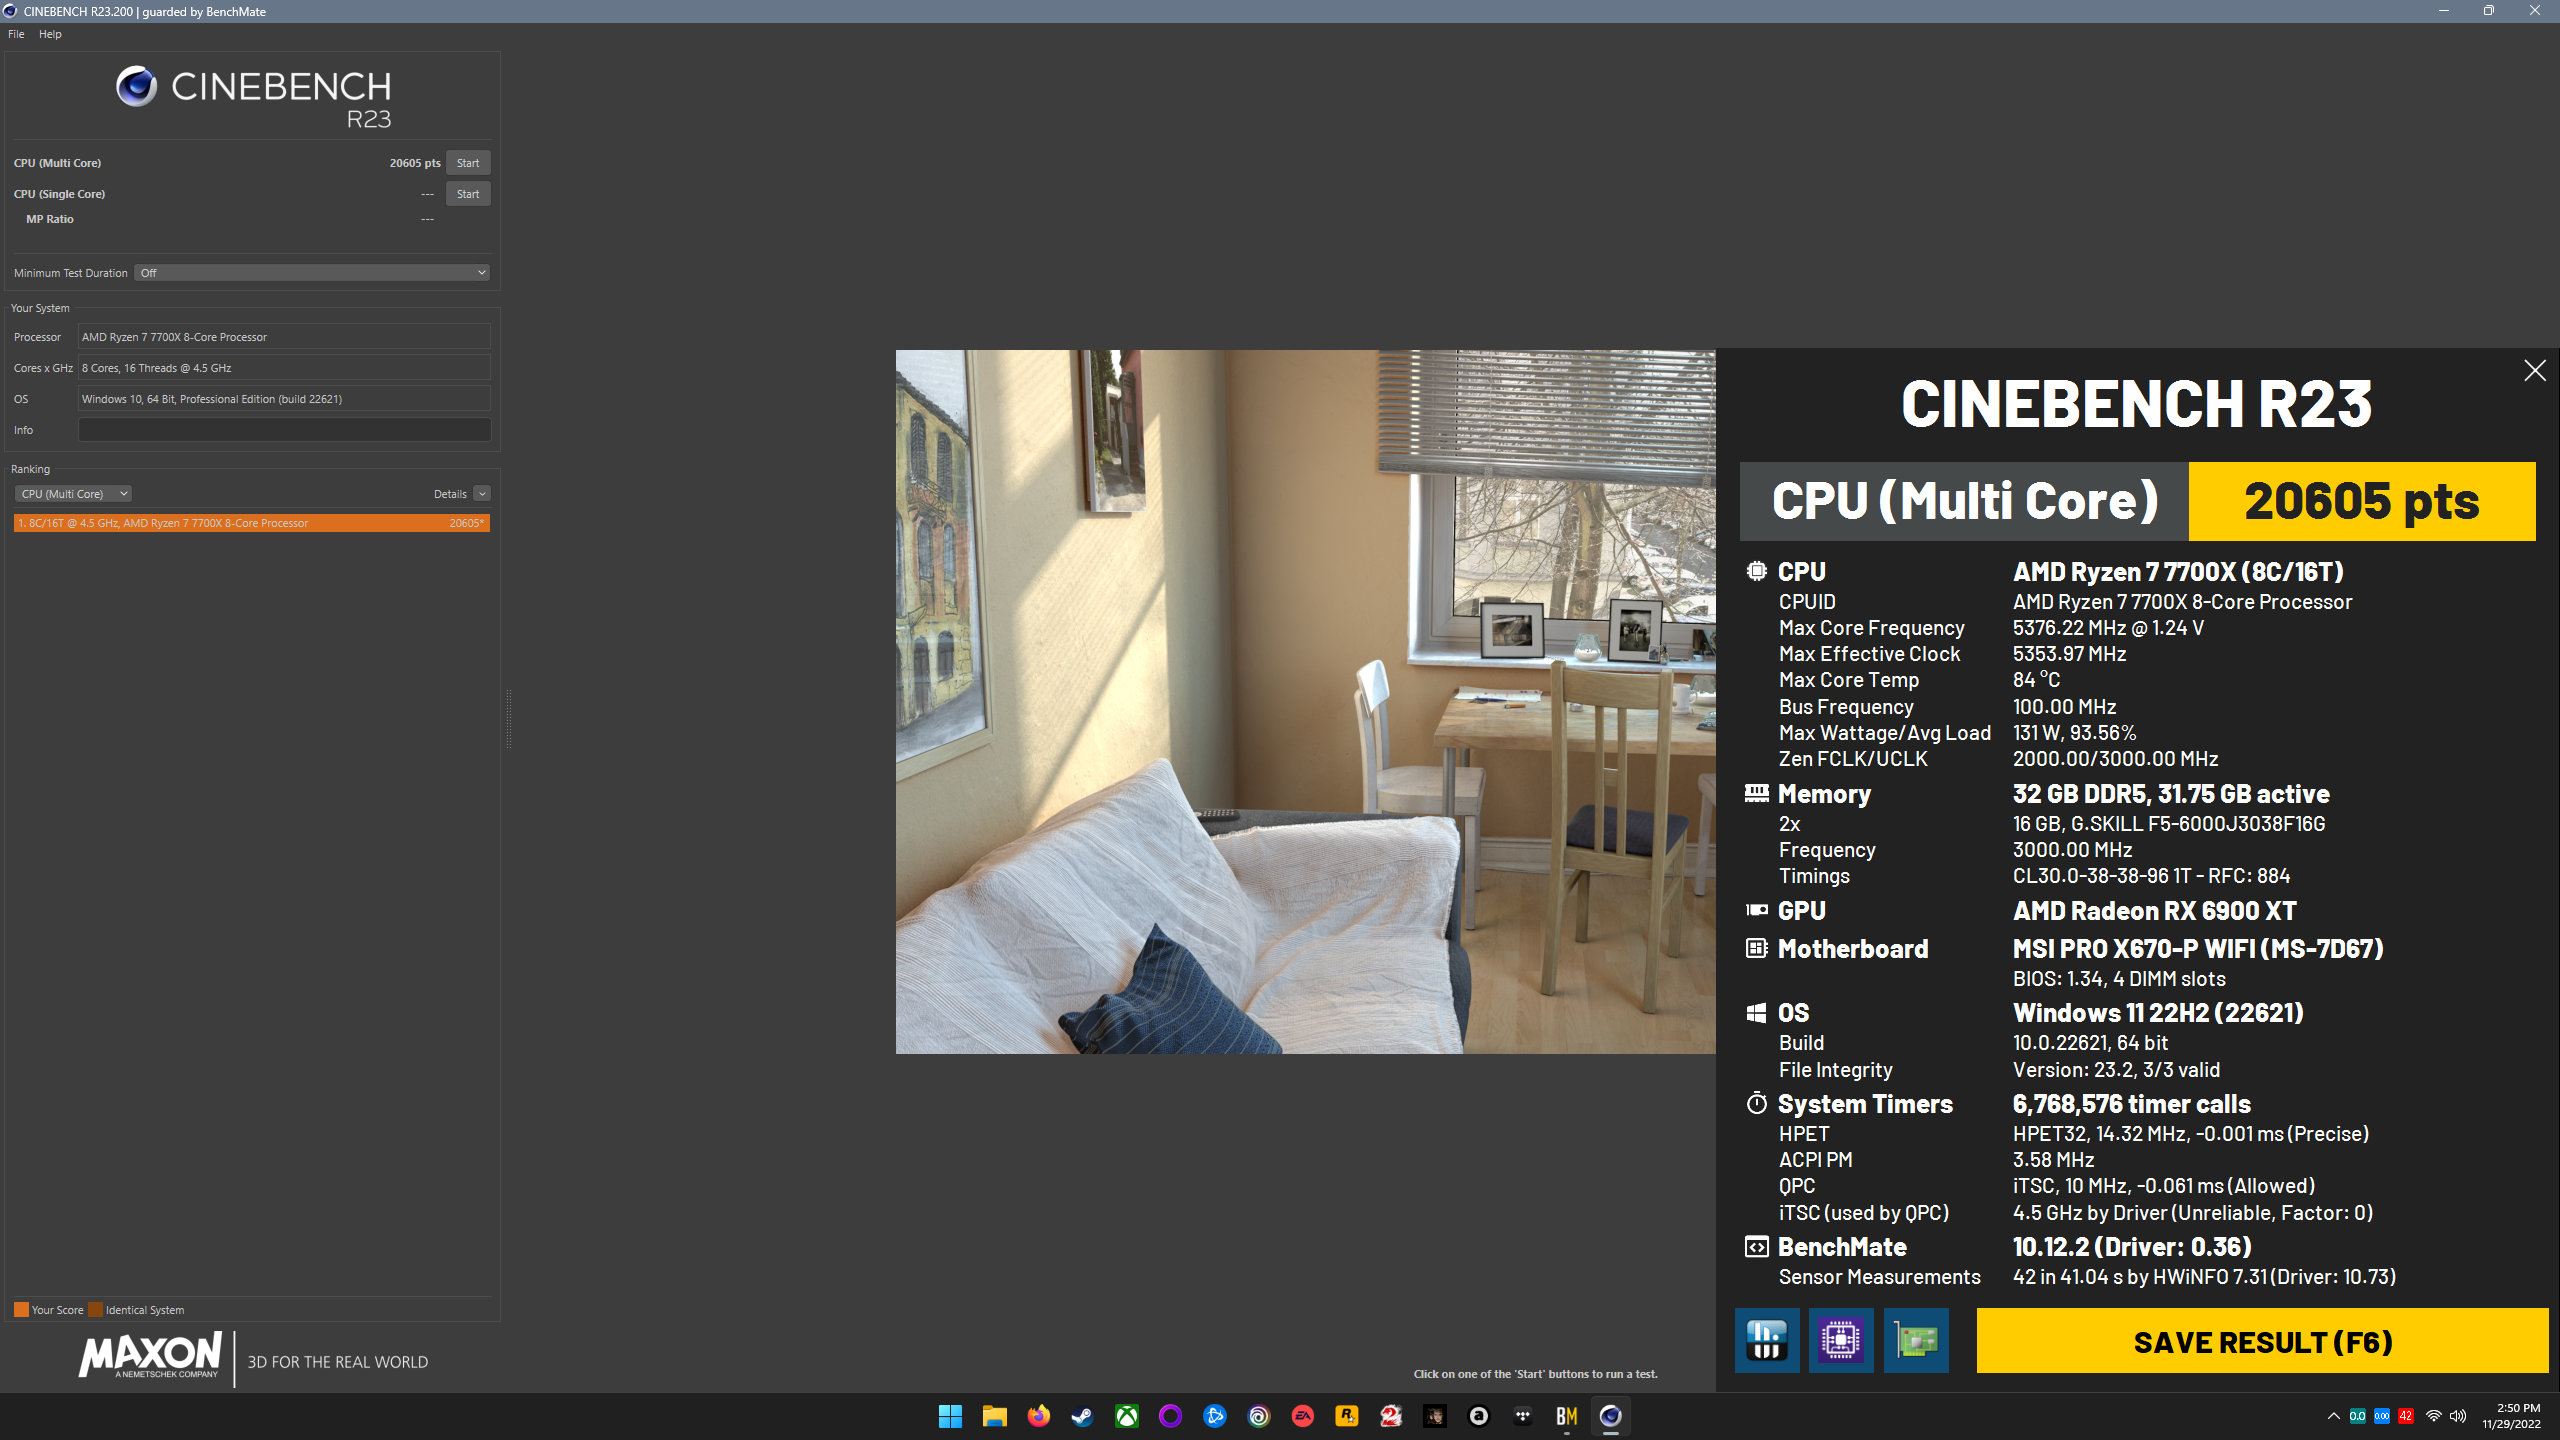
Task: Click the 20605 pts yellow score box
Action: [x=2362, y=501]
